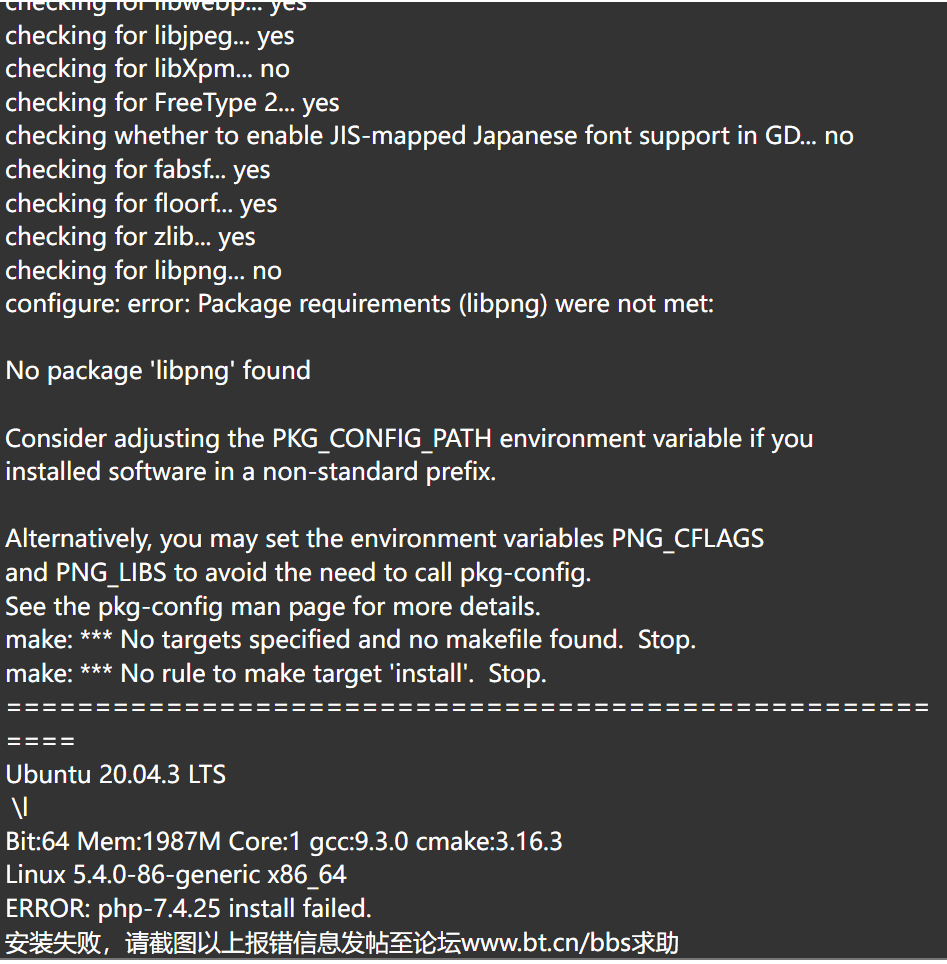Click the 'No targets specified and no makefile' line

(351, 640)
